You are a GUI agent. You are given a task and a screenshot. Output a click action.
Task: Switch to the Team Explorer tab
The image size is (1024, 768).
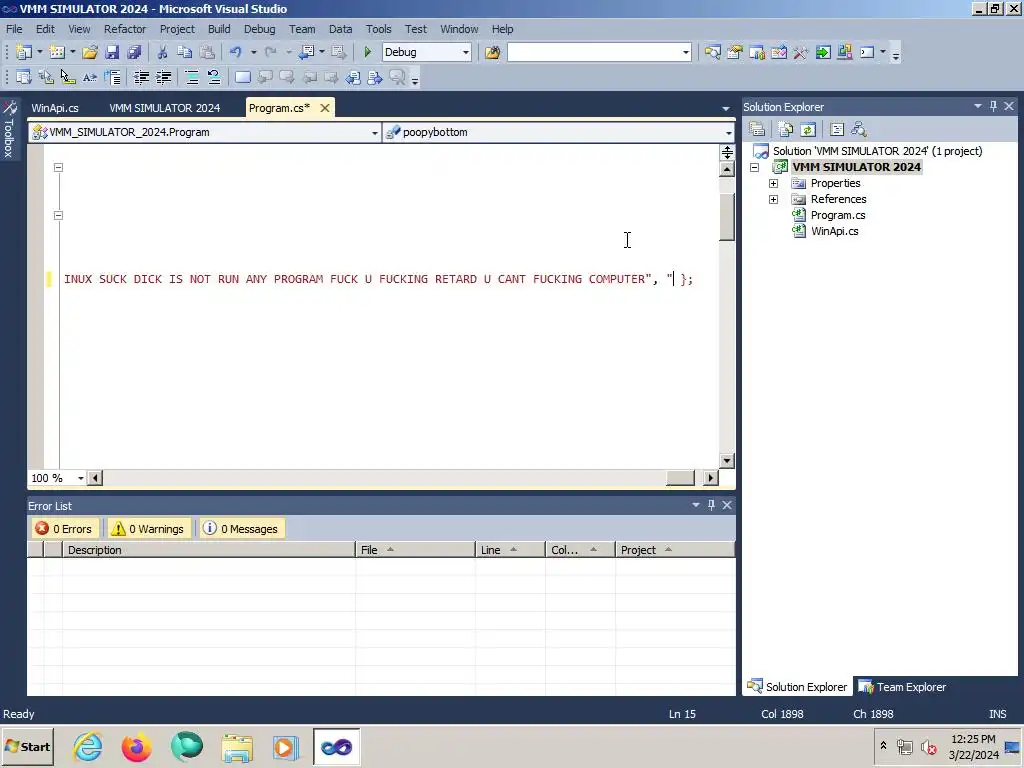[903, 687]
